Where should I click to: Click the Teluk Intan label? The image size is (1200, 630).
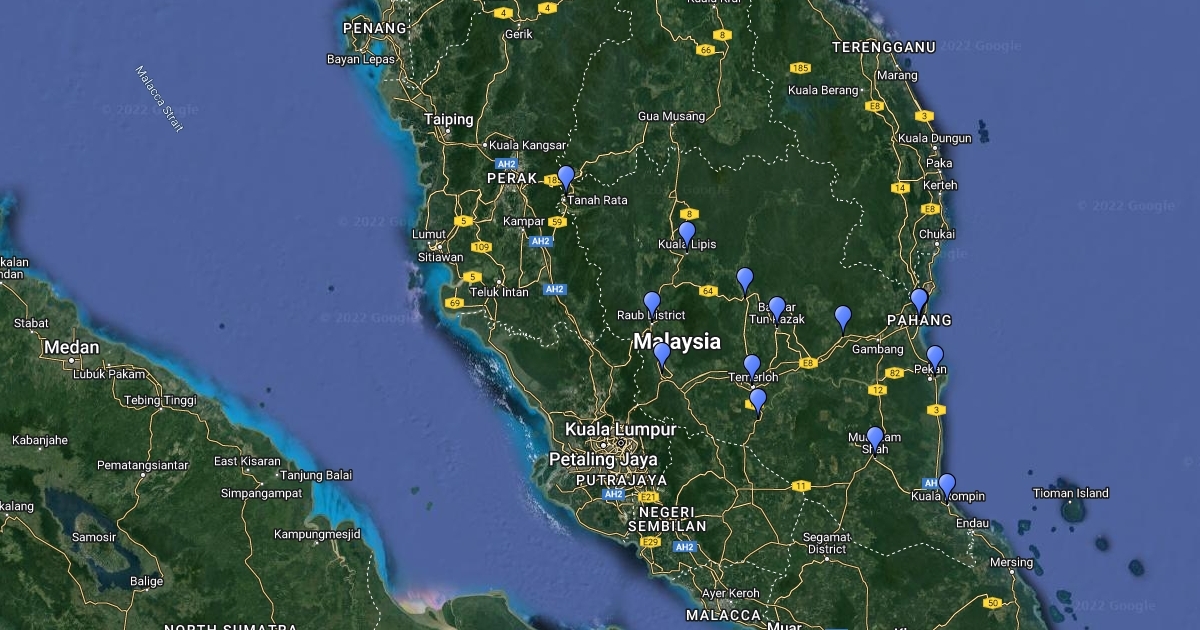pyautogui.click(x=499, y=292)
